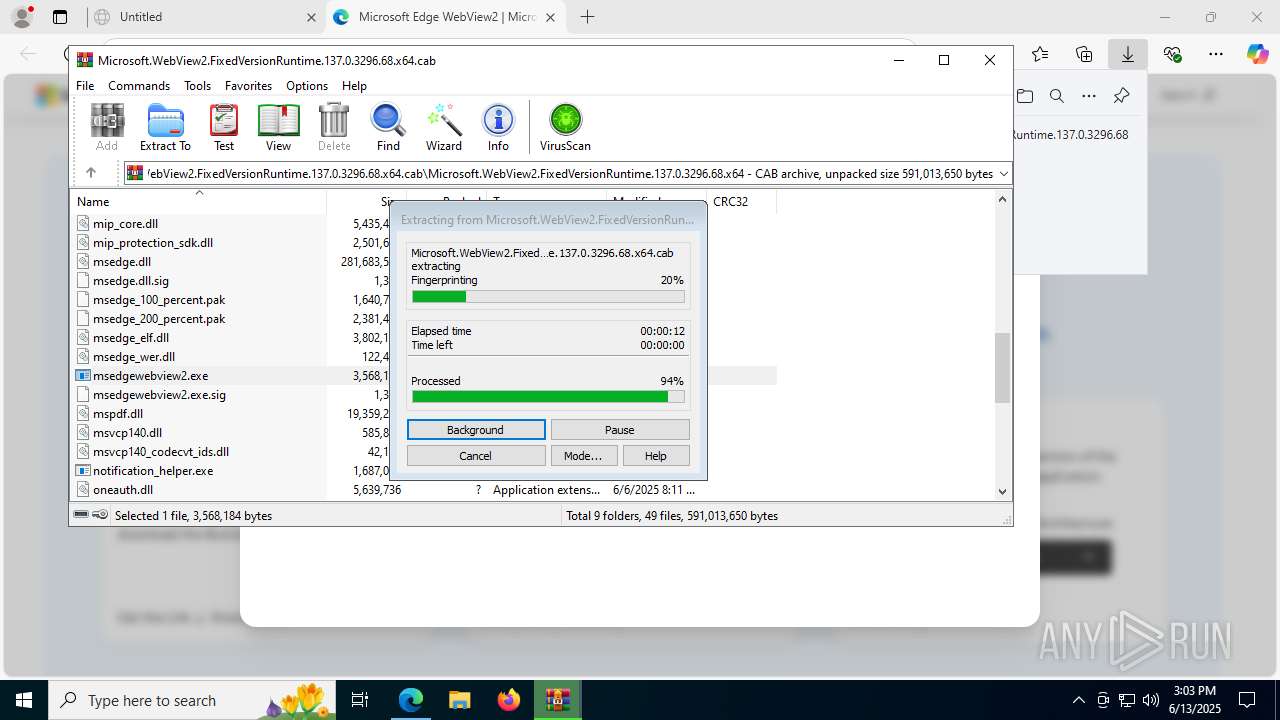Click Help button in extraction dialog
The width and height of the screenshot is (1280, 720).
point(656,456)
